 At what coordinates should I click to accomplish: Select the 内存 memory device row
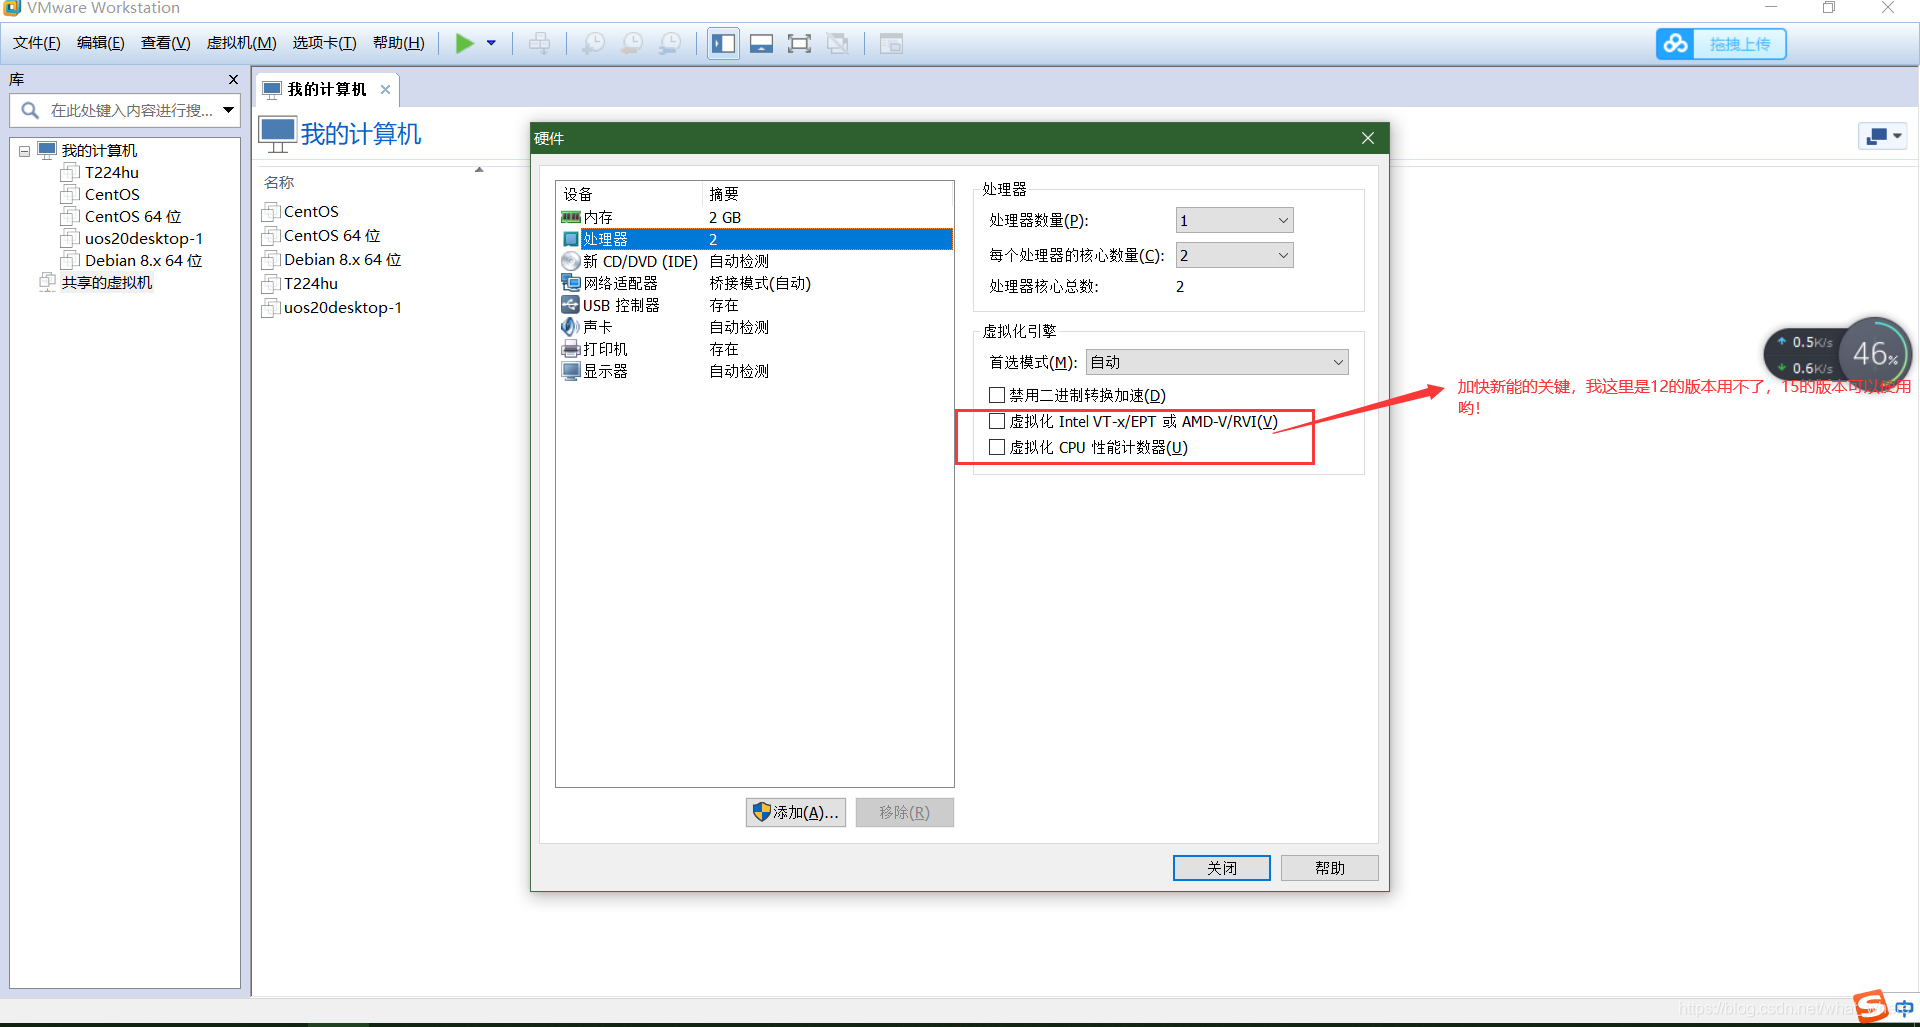click(x=755, y=217)
